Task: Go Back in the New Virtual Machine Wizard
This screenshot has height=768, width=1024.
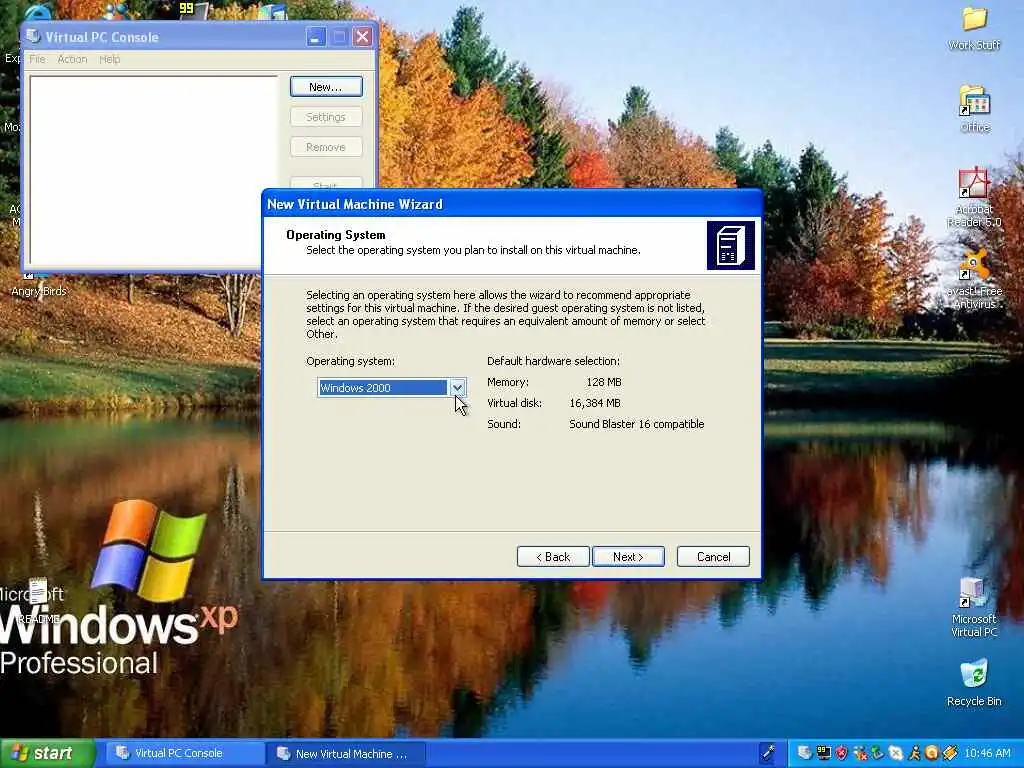Action: tap(553, 556)
